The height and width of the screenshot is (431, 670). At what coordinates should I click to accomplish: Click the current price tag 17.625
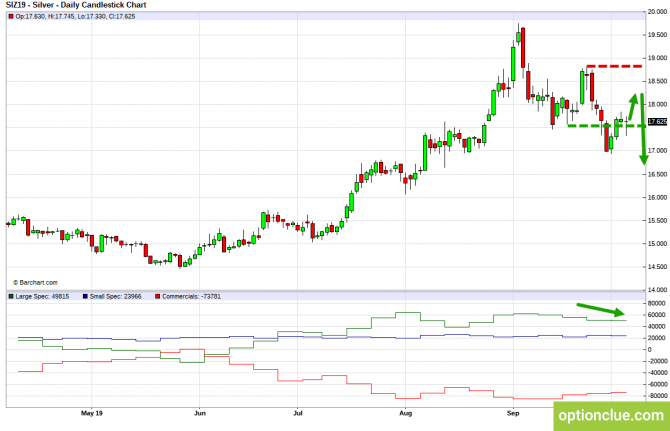tap(657, 122)
